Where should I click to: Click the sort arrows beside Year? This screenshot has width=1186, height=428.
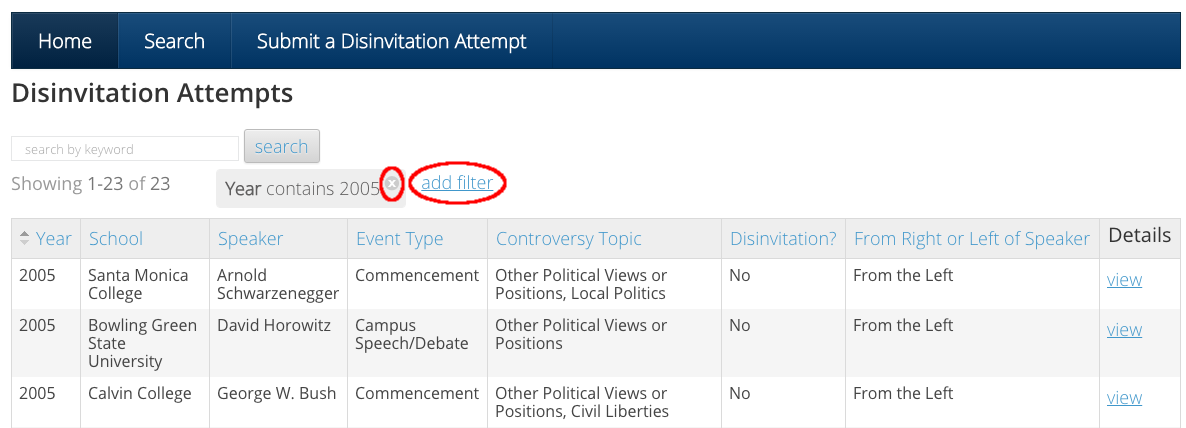tap(25, 238)
